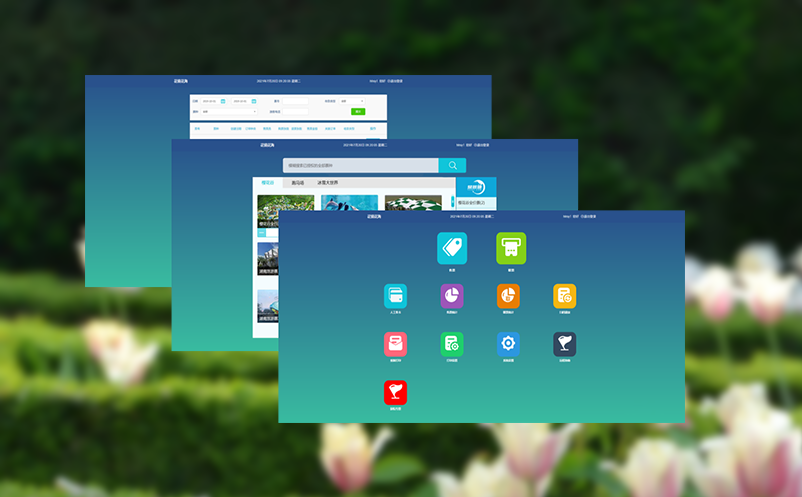Open the orange pie chart report icon
The width and height of the screenshot is (802, 497).
click(508, 296)
